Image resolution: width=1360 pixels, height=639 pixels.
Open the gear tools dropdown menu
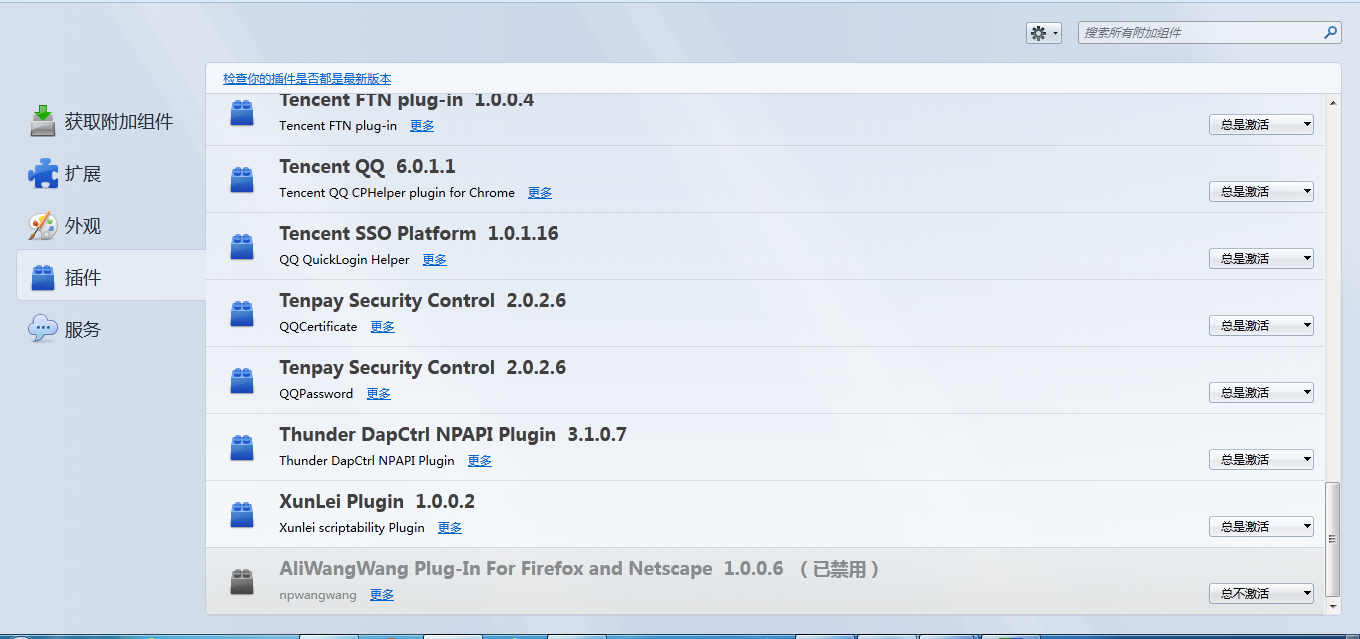point(1043,33)
